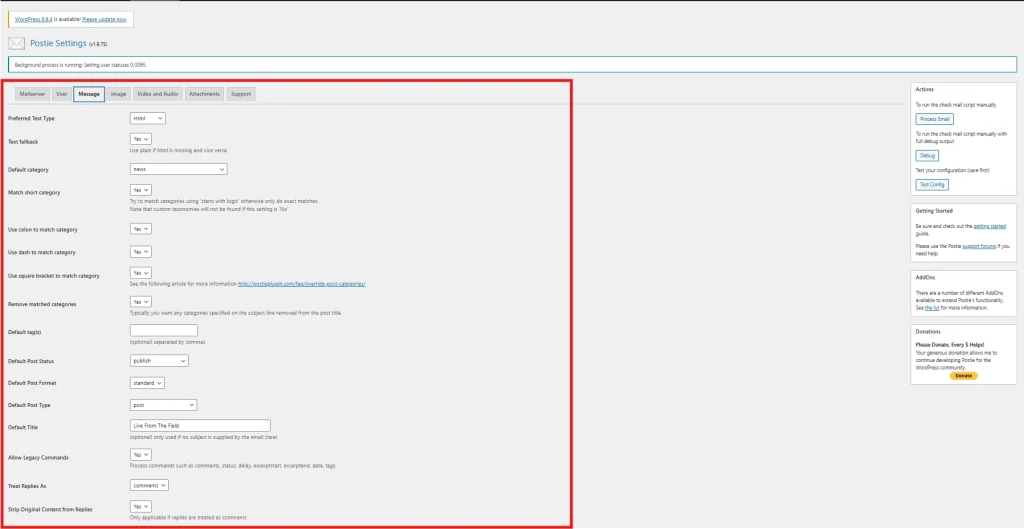
Task: Click into the Default Title text field
Action: (200, 425)
